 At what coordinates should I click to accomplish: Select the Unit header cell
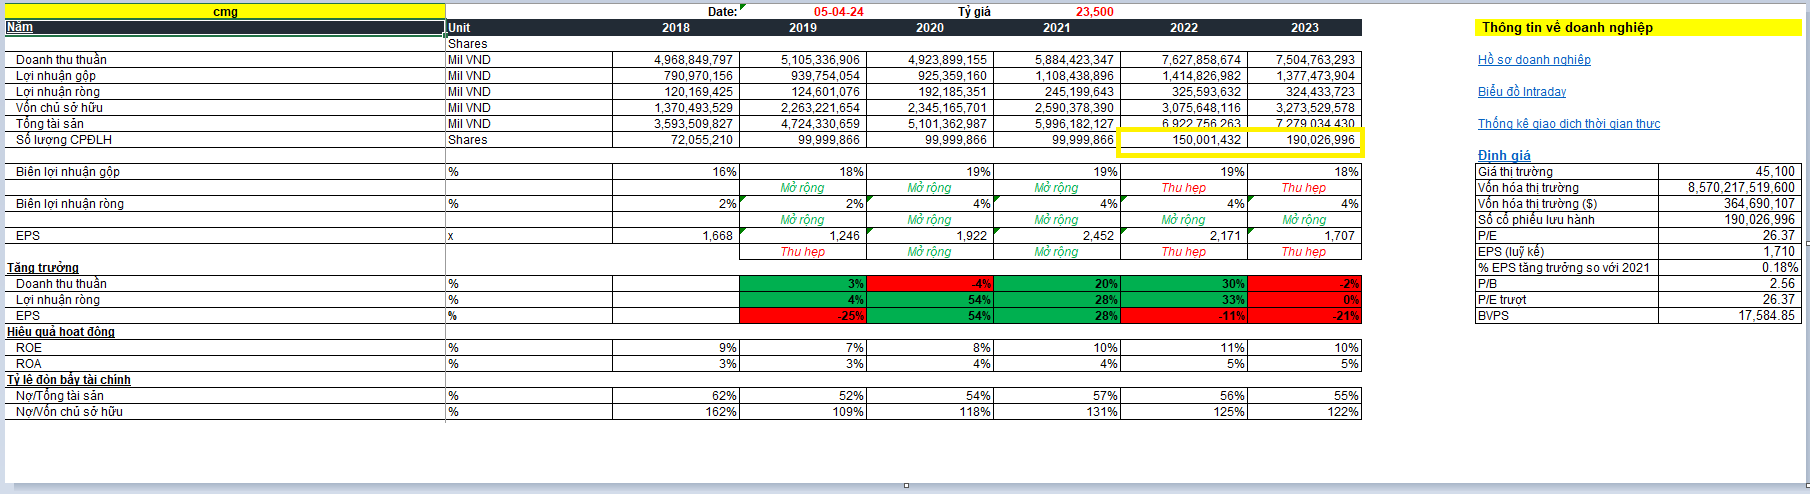529,28
